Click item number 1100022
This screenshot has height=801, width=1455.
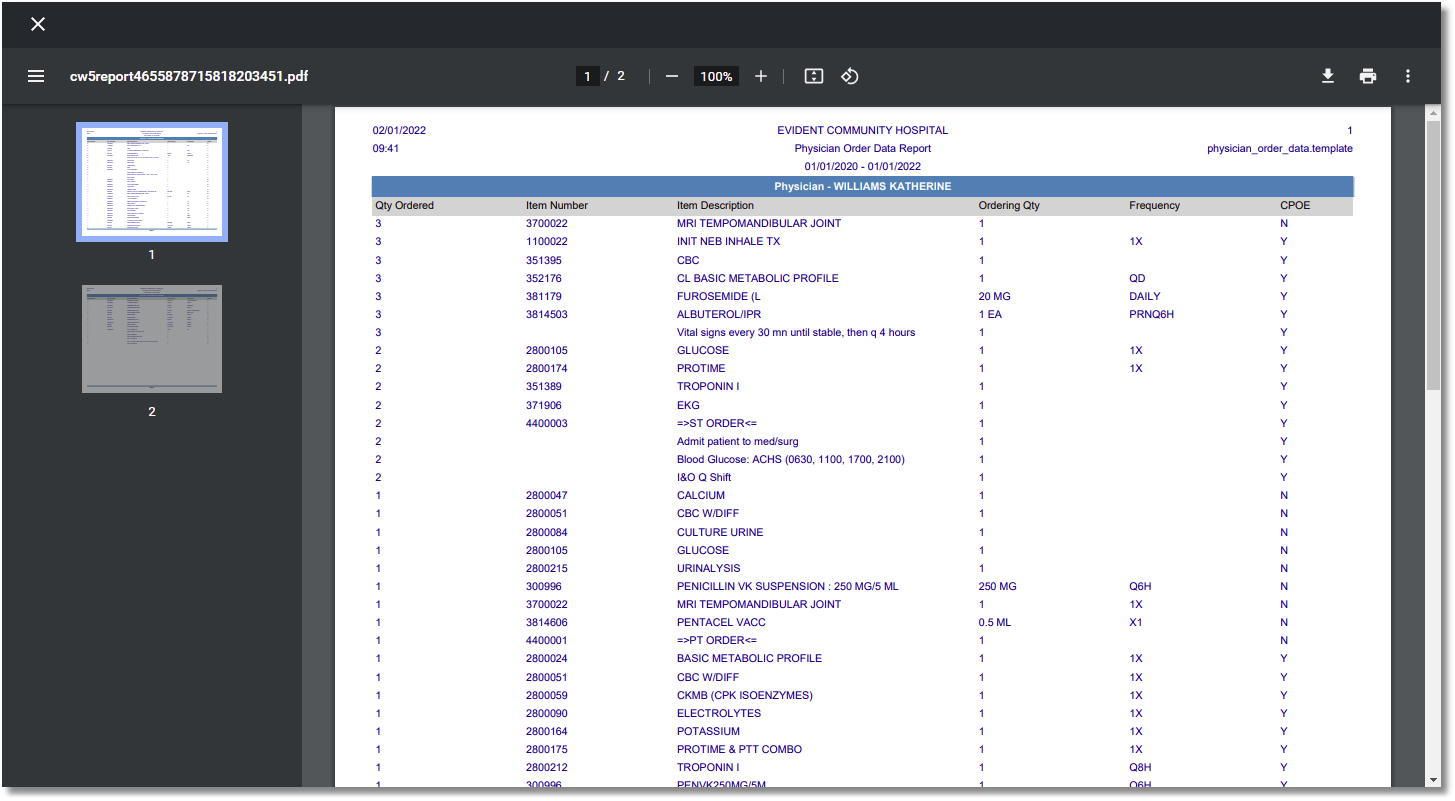547,241
